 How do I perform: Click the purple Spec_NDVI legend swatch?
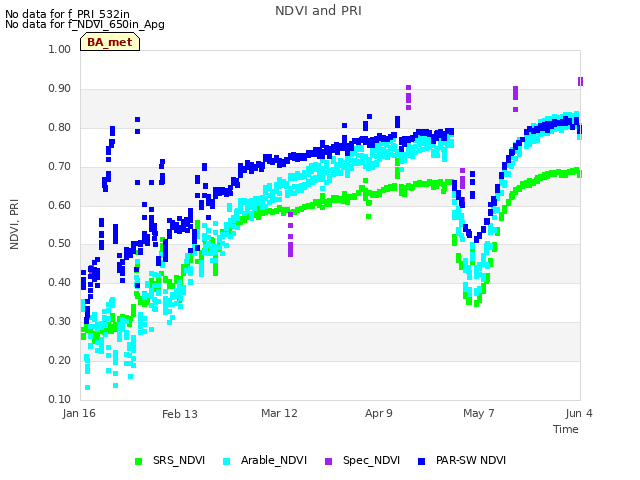click(x=328, y=461)
